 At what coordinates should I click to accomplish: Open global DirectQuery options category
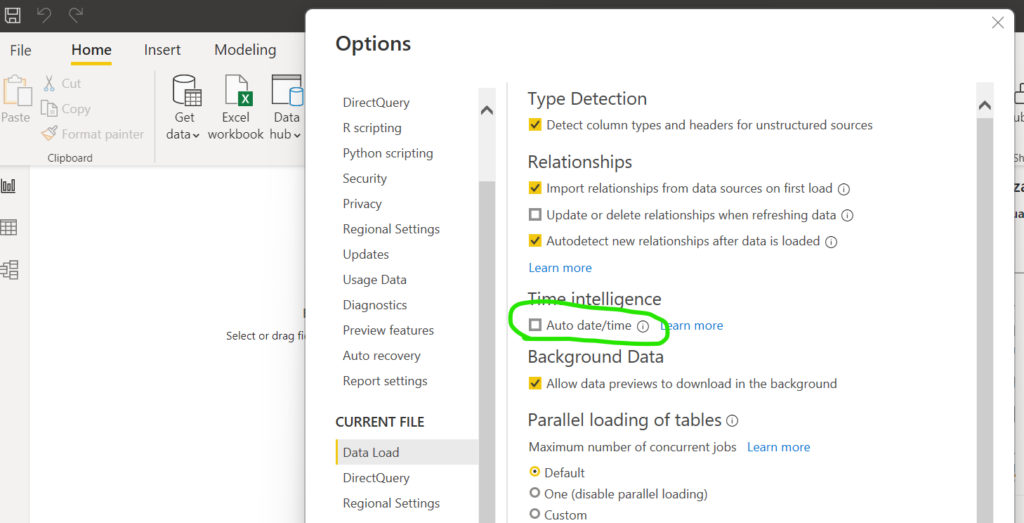pos(376,103)
